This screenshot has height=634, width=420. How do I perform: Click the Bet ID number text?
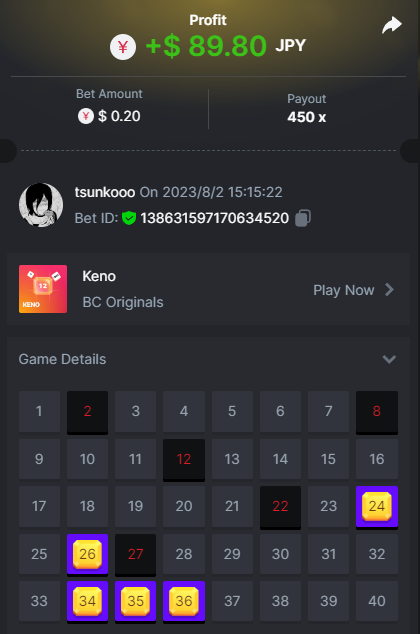(x=215, y=218)
